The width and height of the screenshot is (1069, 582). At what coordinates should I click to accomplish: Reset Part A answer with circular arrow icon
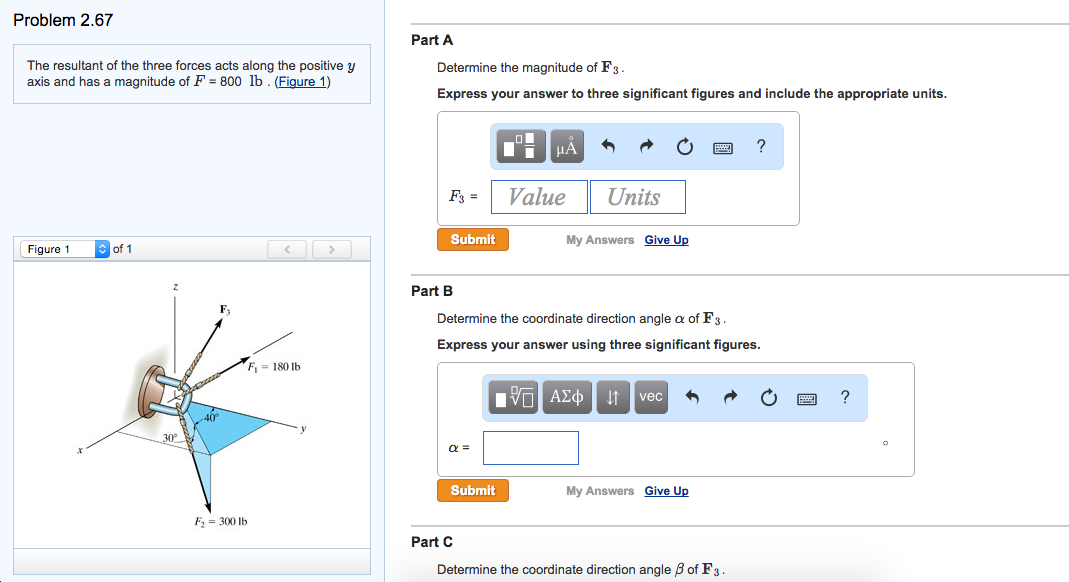(x=684, y=145)
